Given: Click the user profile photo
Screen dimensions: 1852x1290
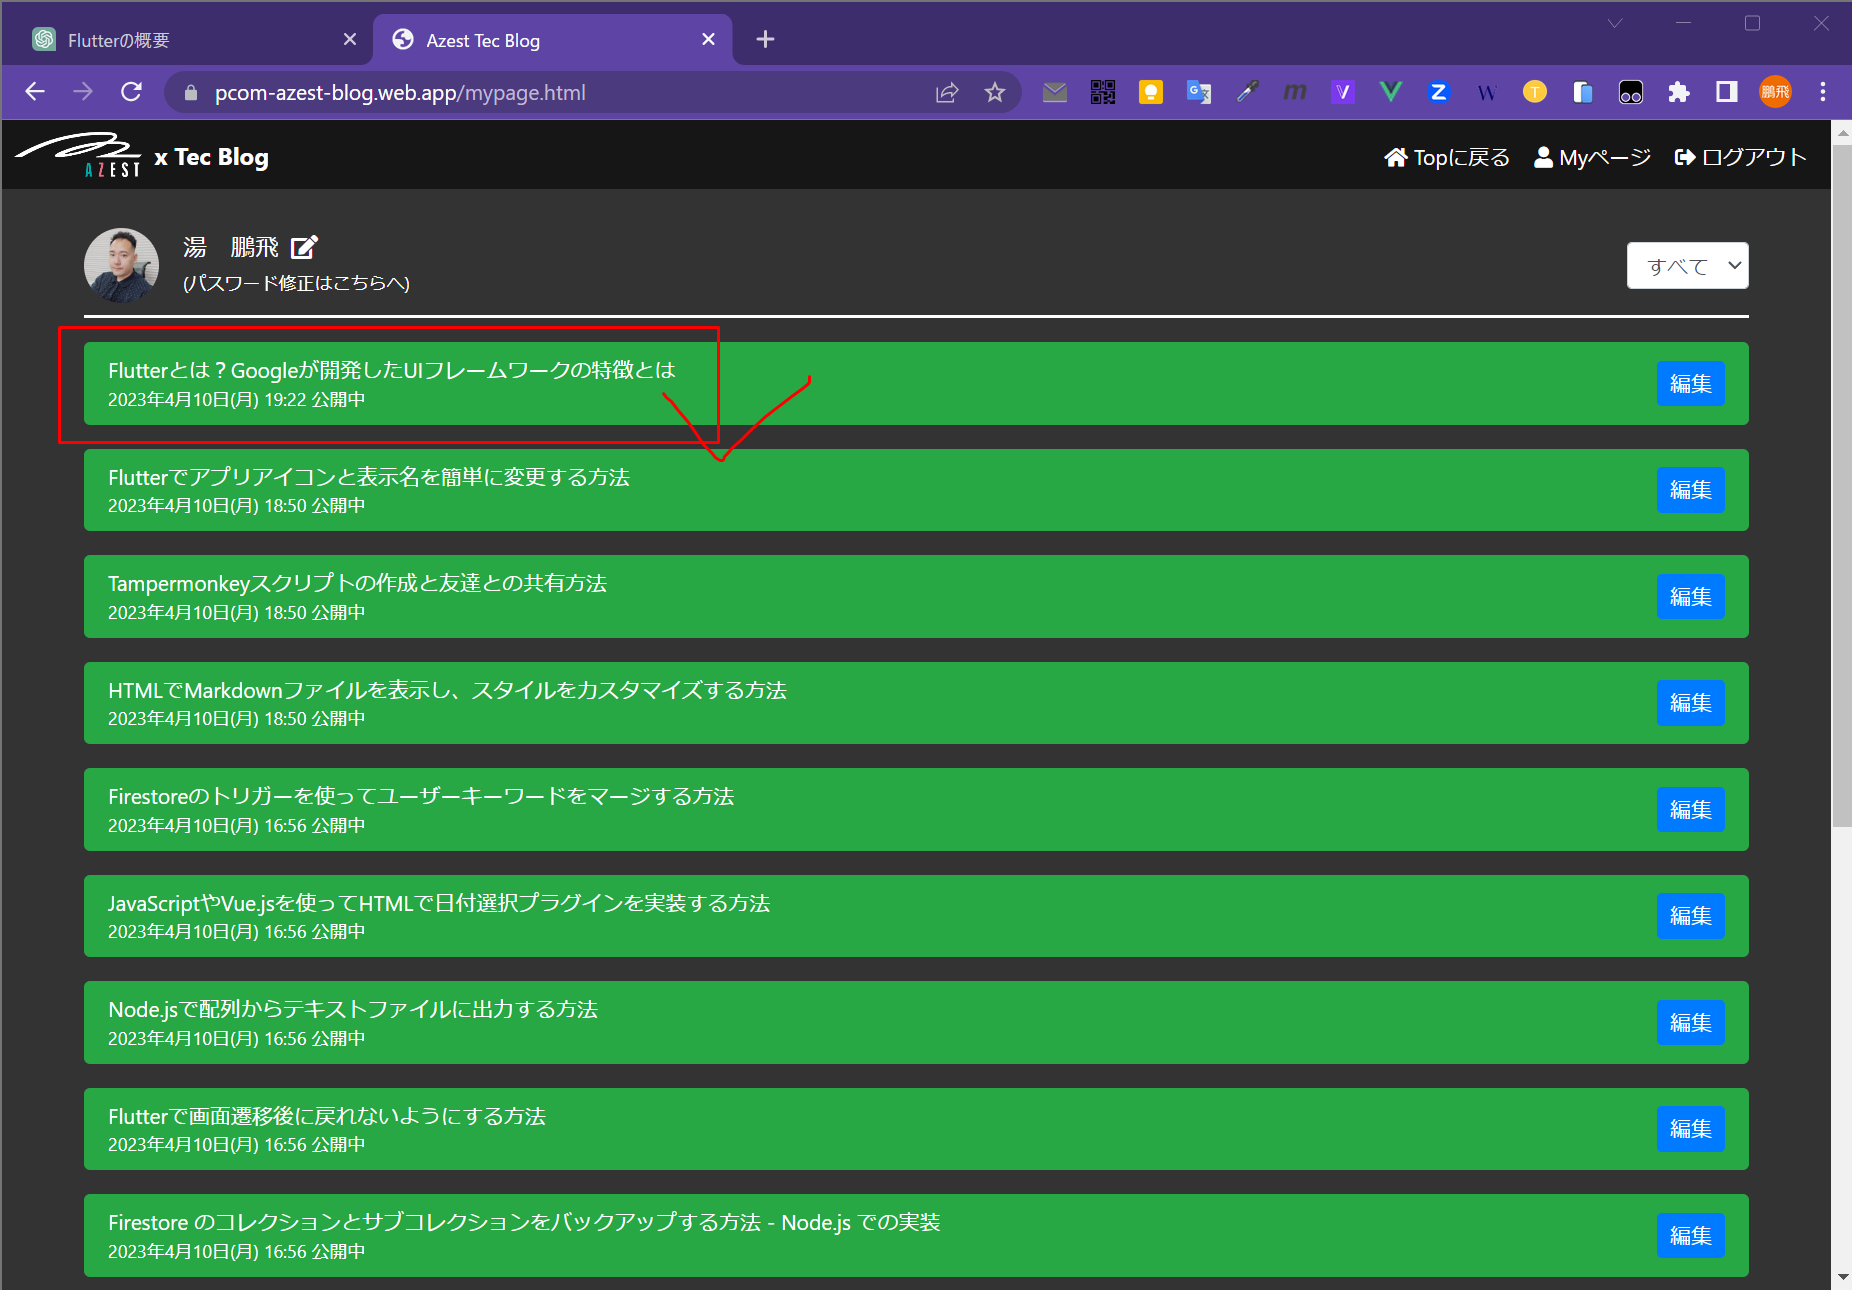Looking at the screenshot, I should pos(121,265).
